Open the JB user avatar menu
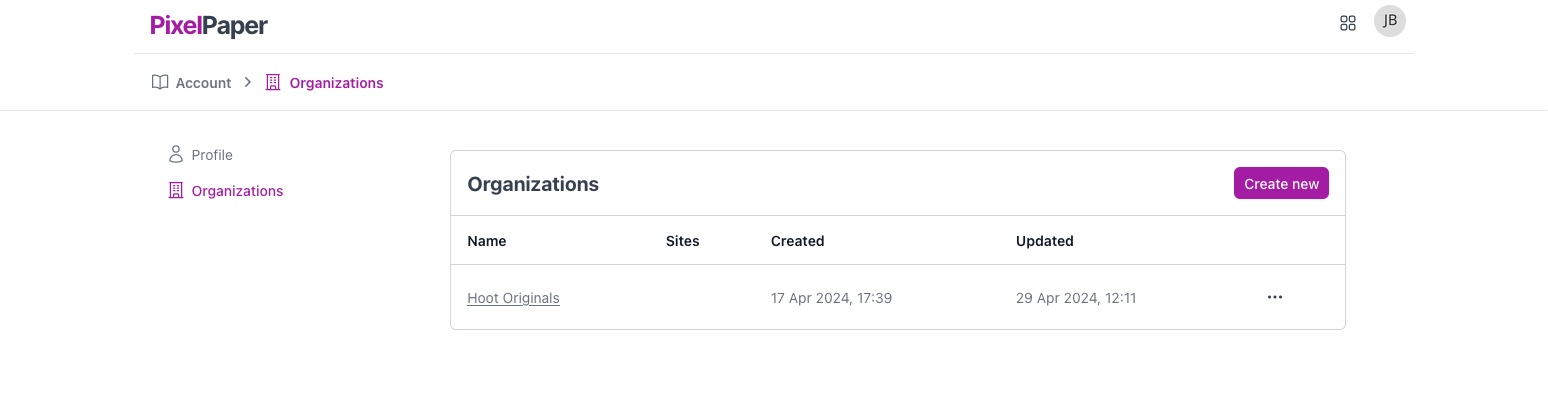The height and width of the screenshot is (410, 1548). [1390, 21]
